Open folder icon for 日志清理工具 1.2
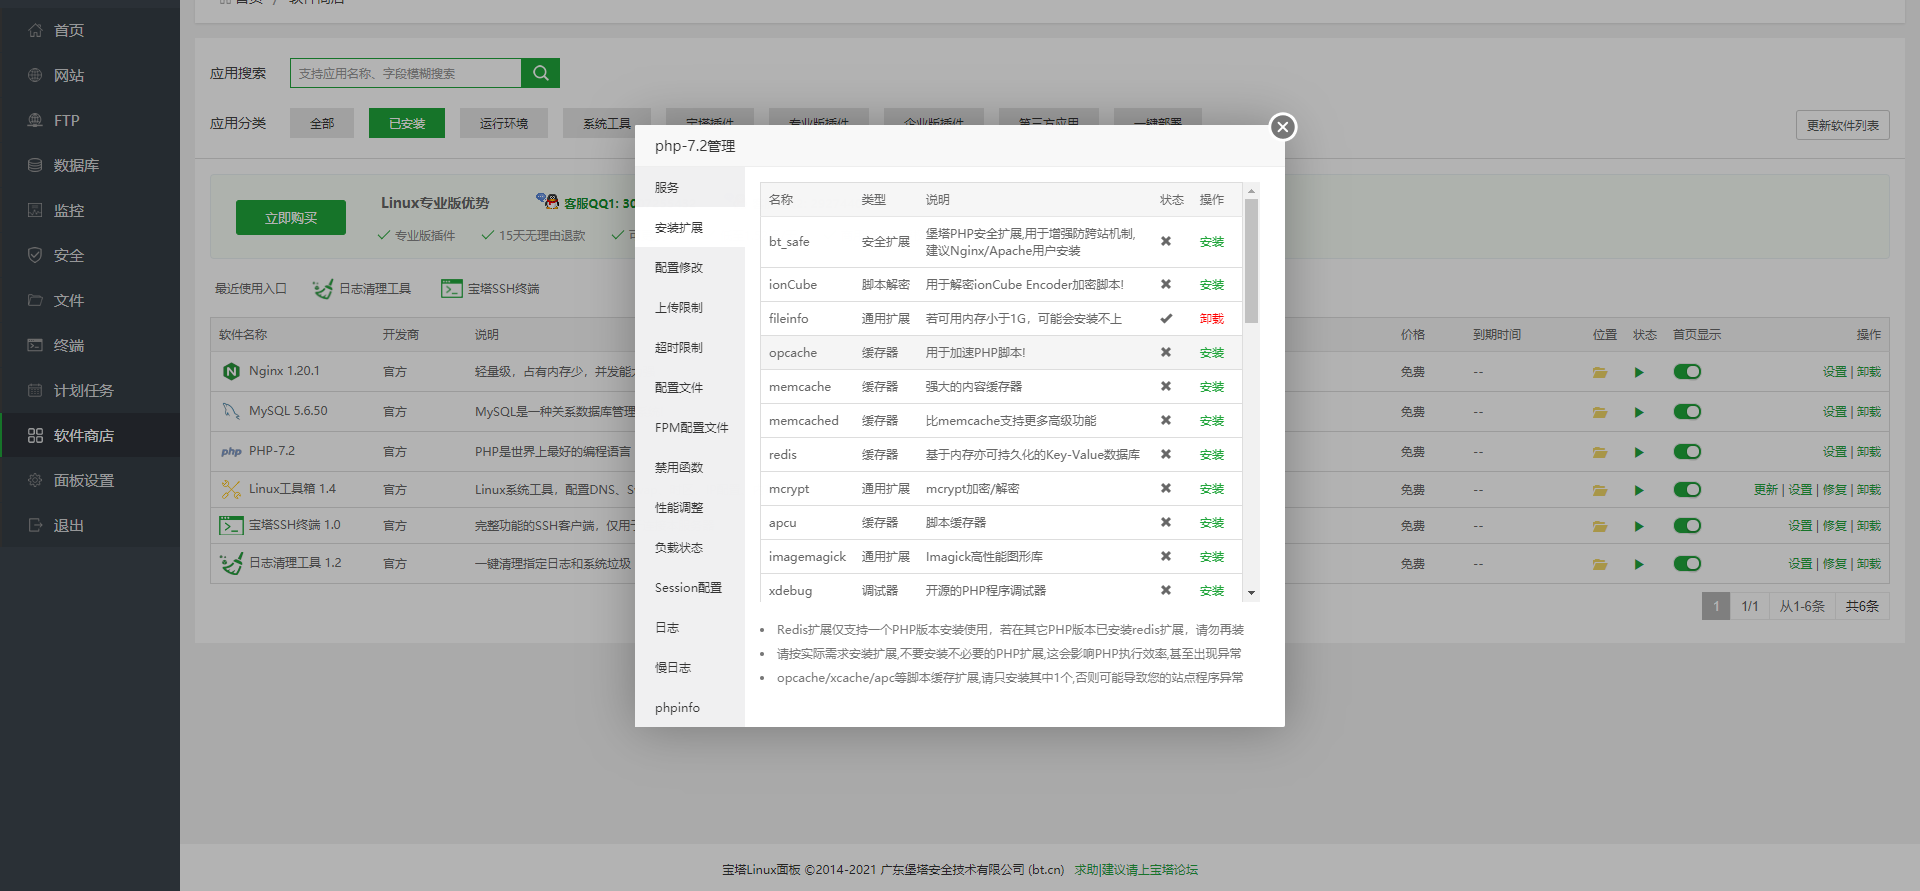Viewport: 1920px width, 891px height. coord(1600,564)
